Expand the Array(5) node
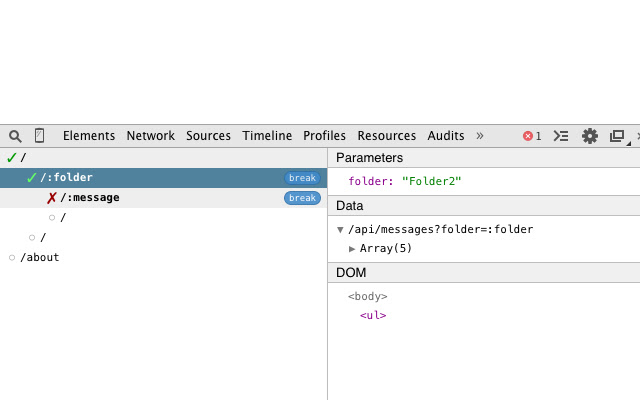This screenshot has height=400, width=640. tap(352, 249)
